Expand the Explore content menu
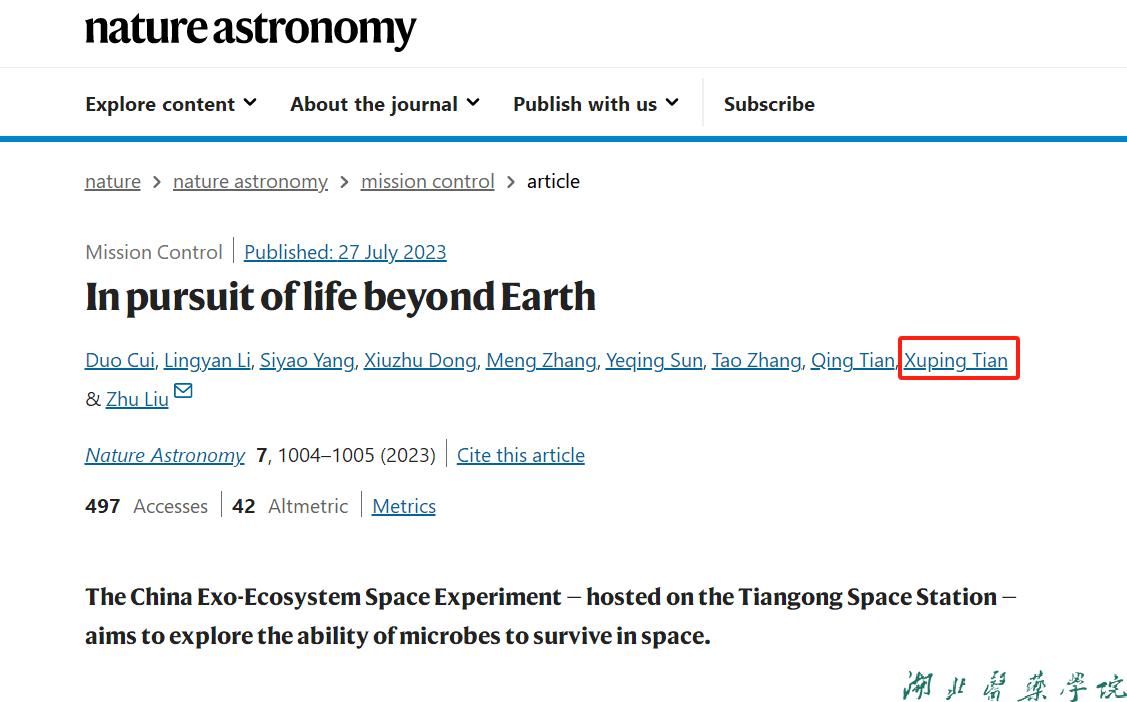Viewport: 1127px width, 702px height. click(x=171, y=104)
